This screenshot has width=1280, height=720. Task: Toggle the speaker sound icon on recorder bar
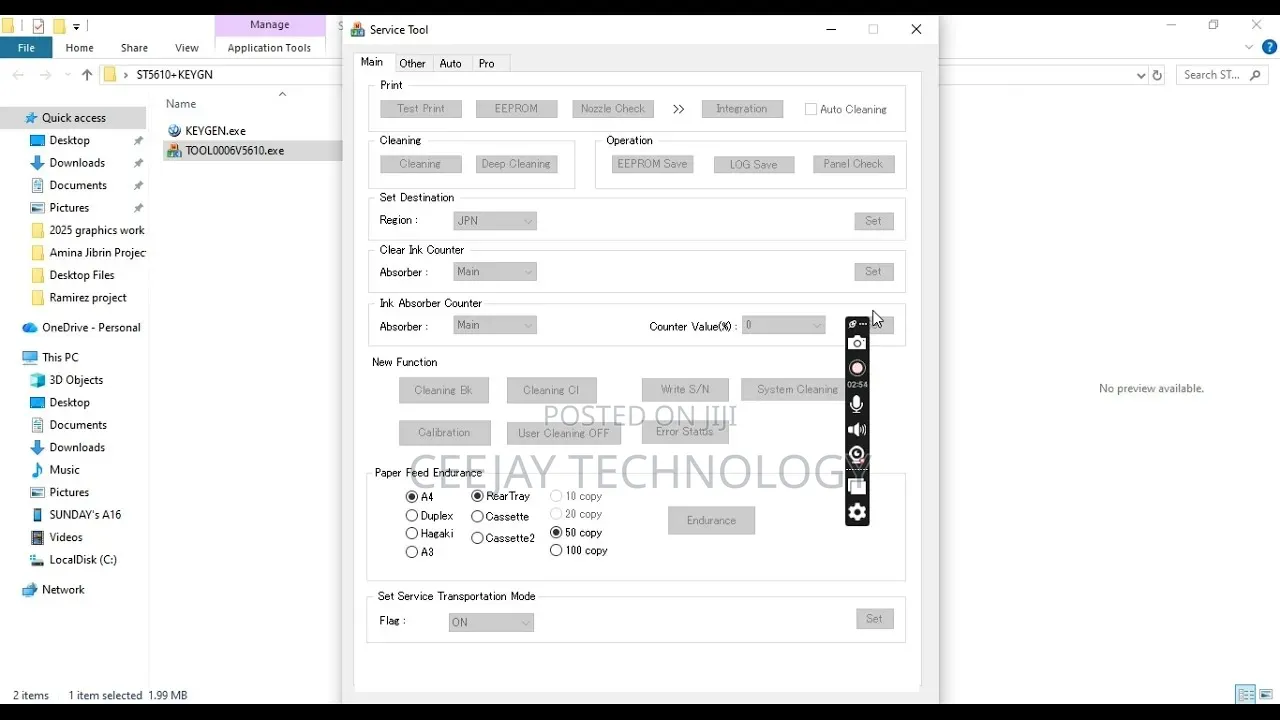pyautogui.click(x=857, y=430)
